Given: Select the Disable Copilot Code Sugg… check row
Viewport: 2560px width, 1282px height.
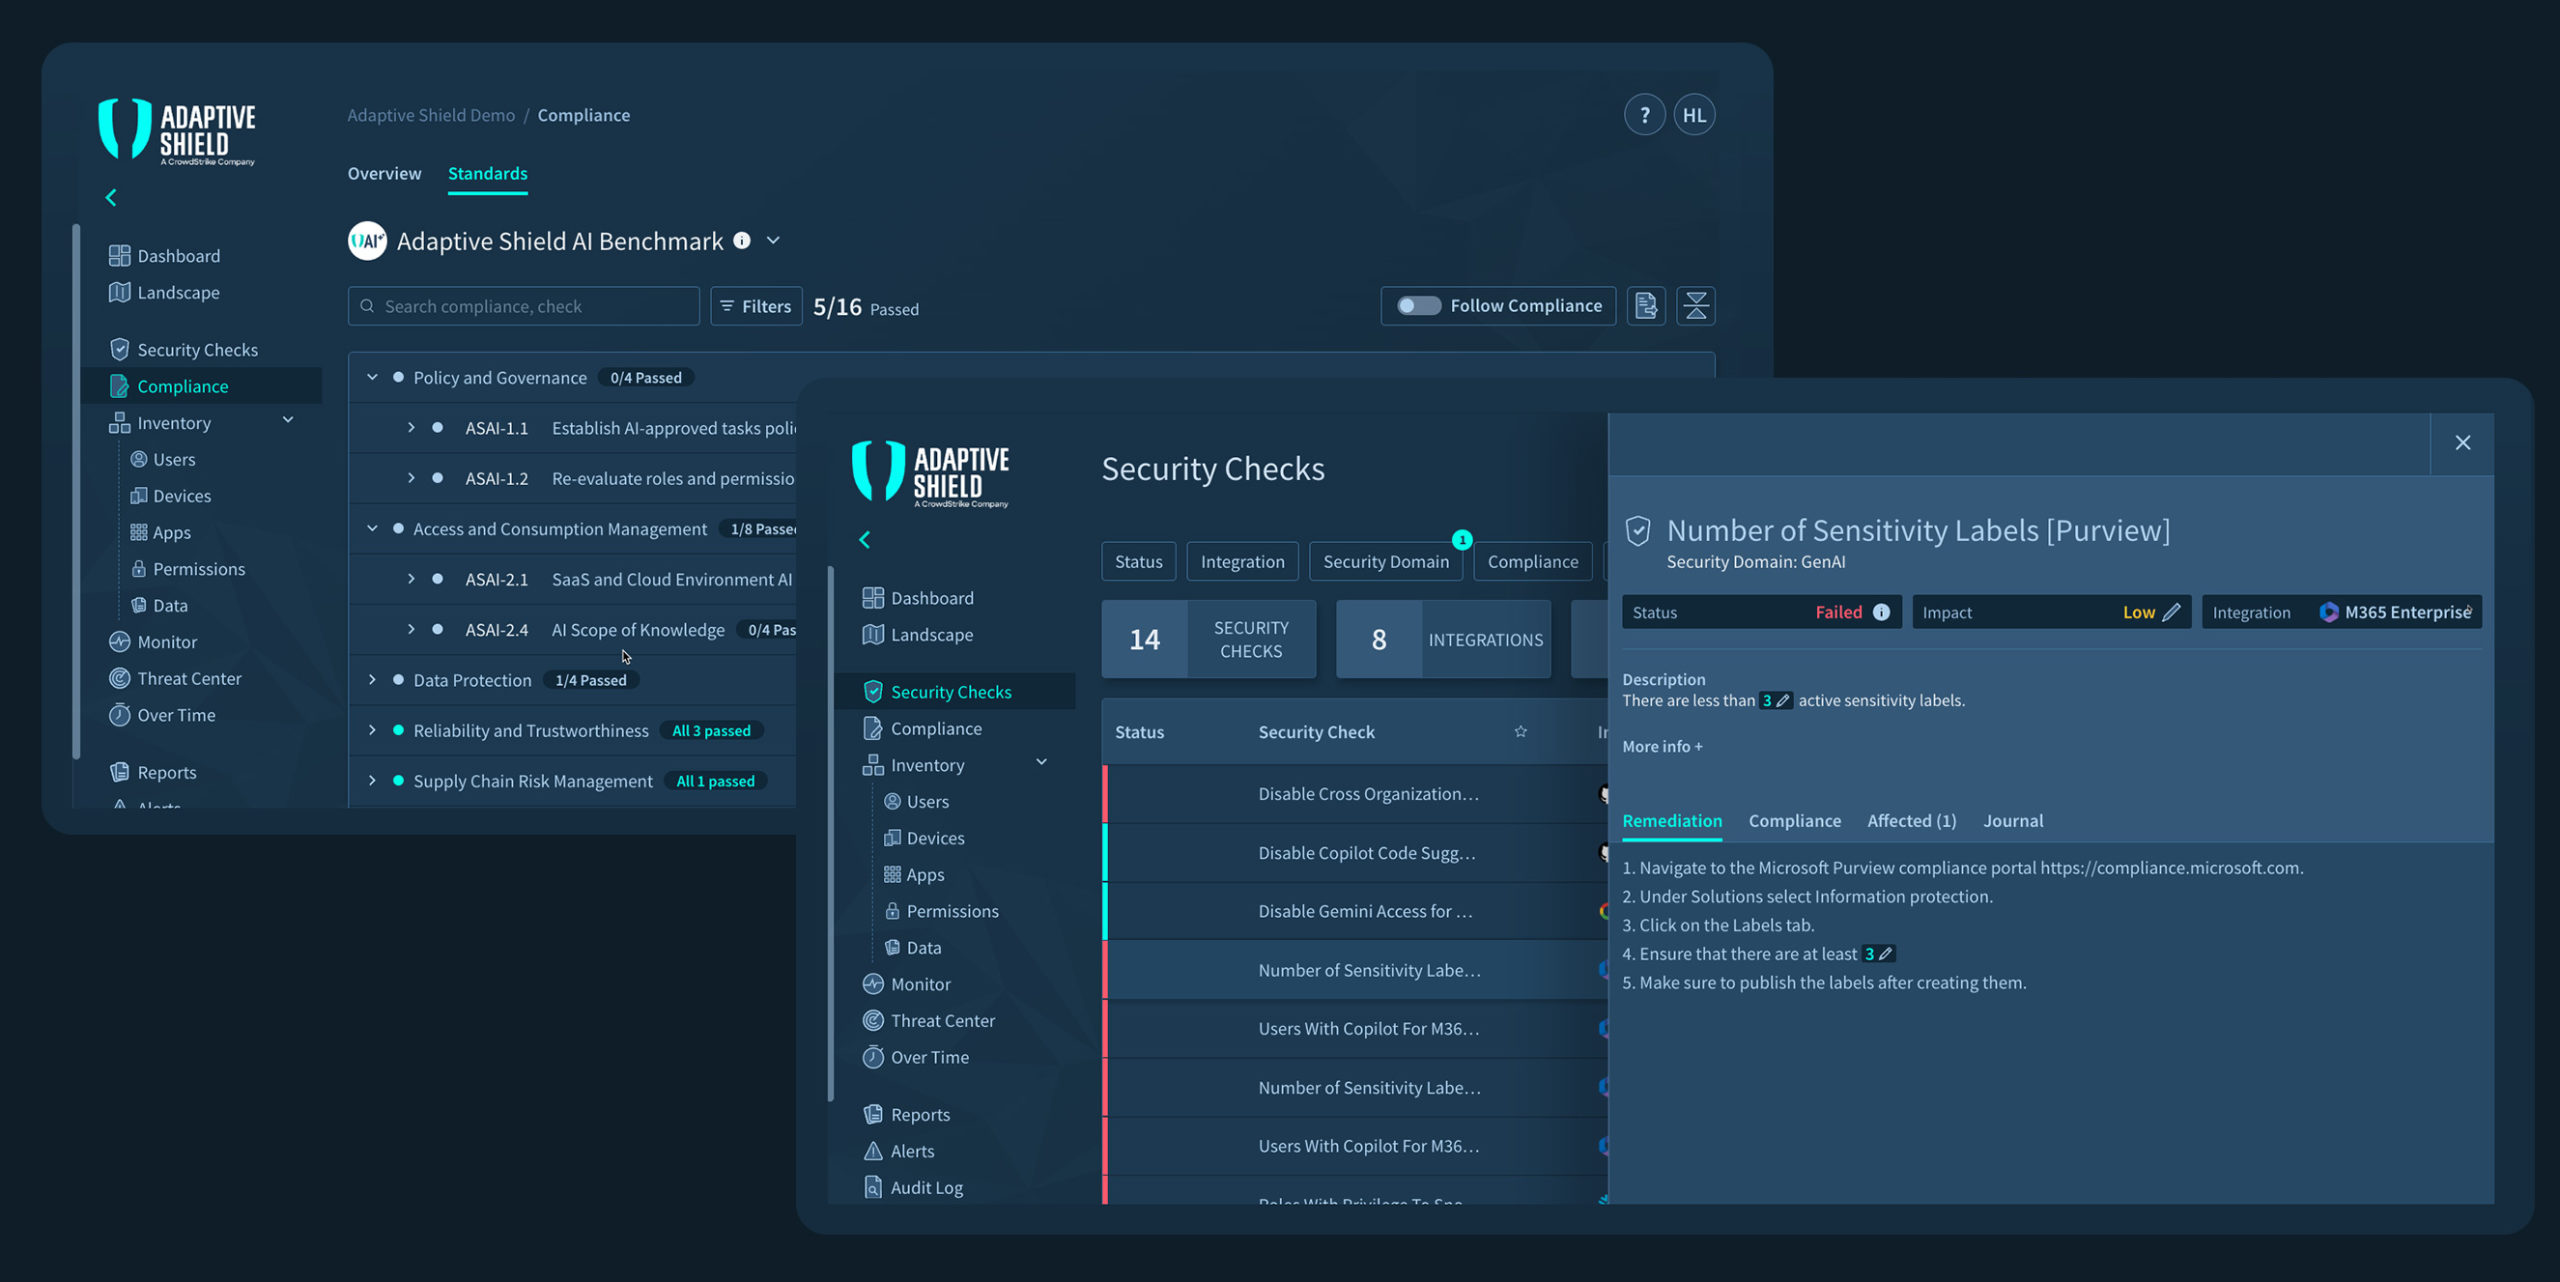Looking at the screenshot, I should (1355, 853).
